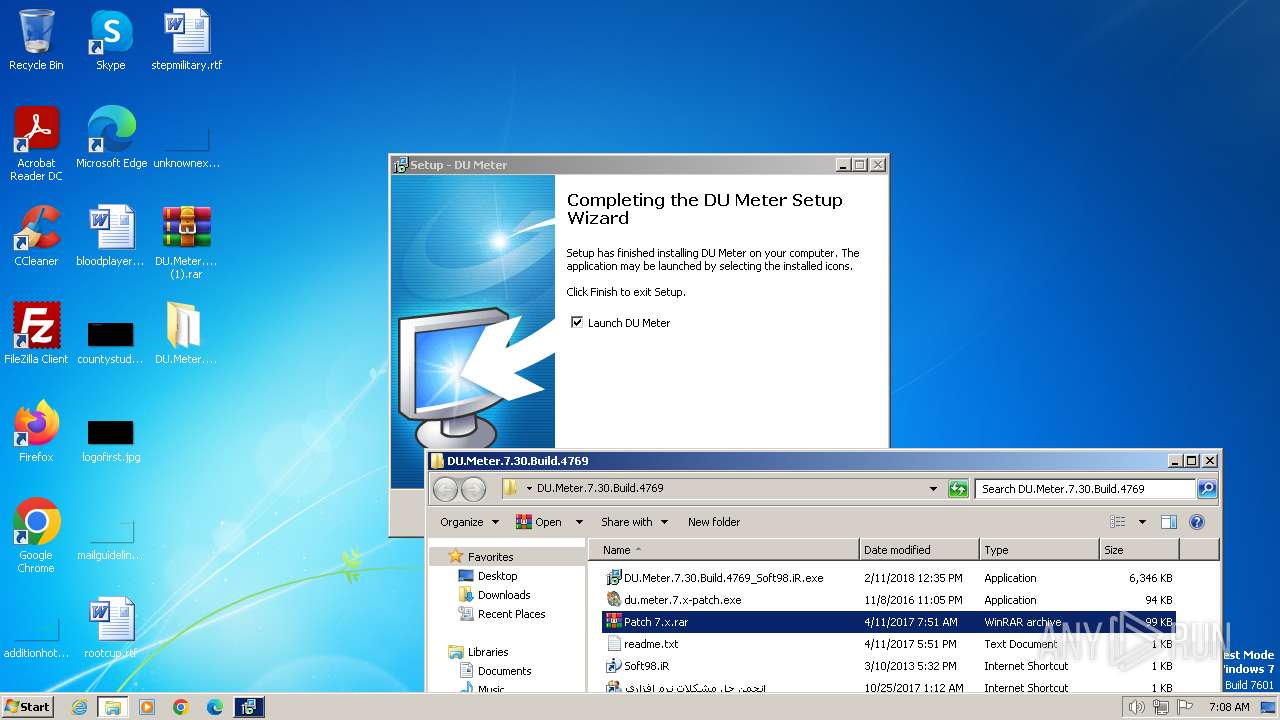Select DU.Meter.7.30.Build.4769_Soft98.iR.exe file
The width and height of the screenshot is (1280, 720).
[890, 578]
